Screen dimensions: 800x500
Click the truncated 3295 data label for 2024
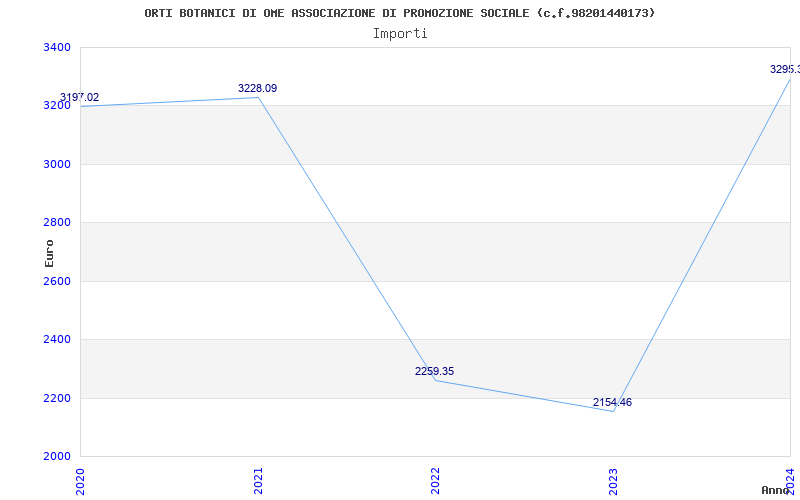pos(785,69)
